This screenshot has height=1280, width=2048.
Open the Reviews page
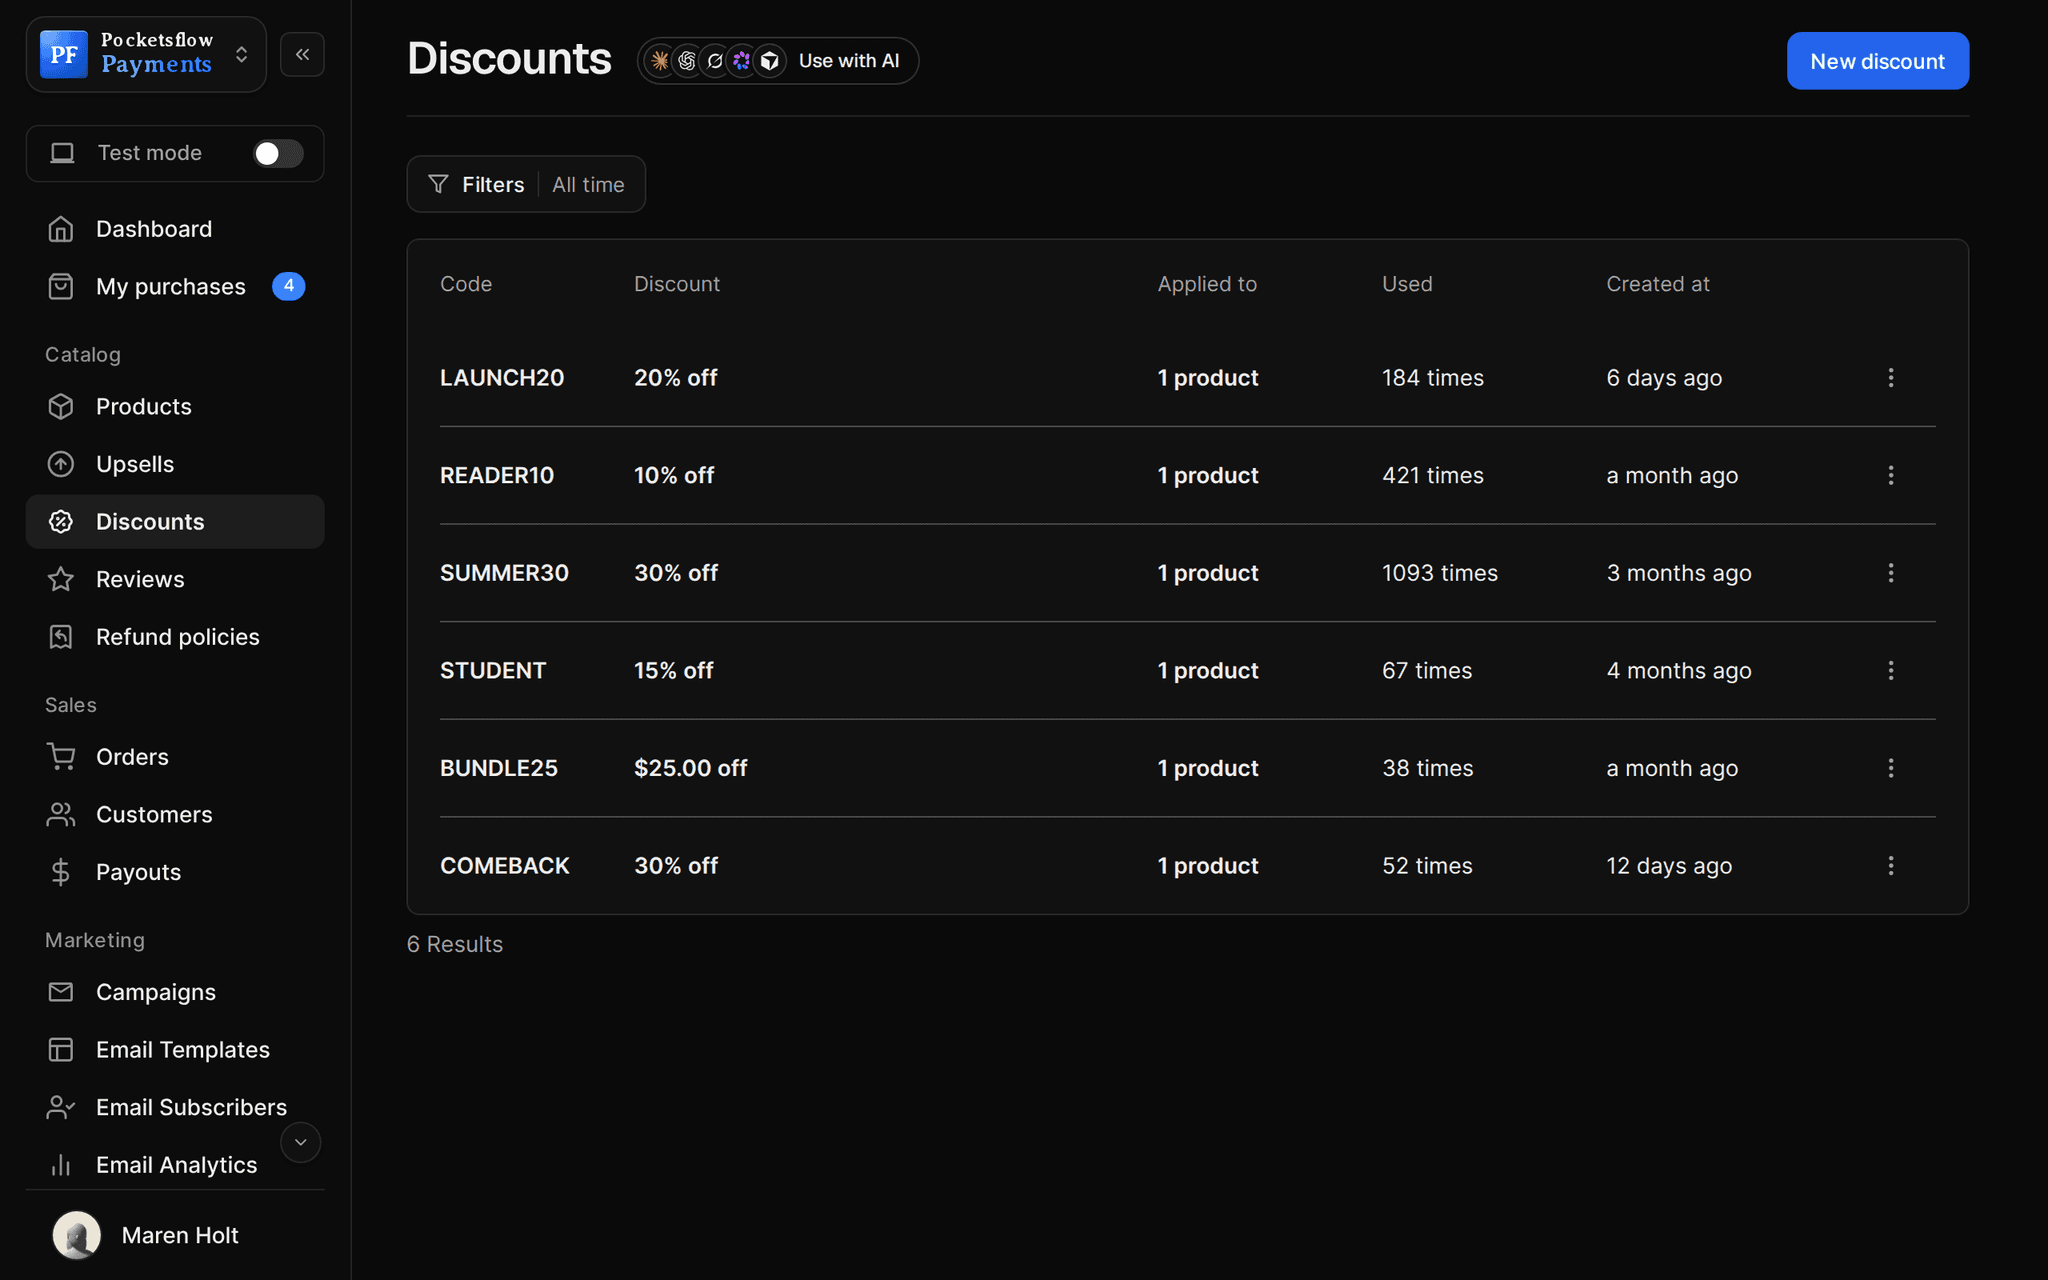tap(175, 579)
